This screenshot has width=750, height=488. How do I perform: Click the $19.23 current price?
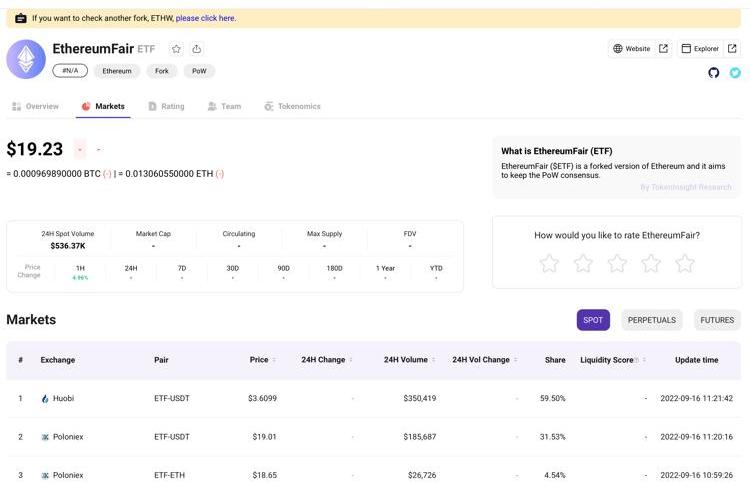[x=34, y=149]
